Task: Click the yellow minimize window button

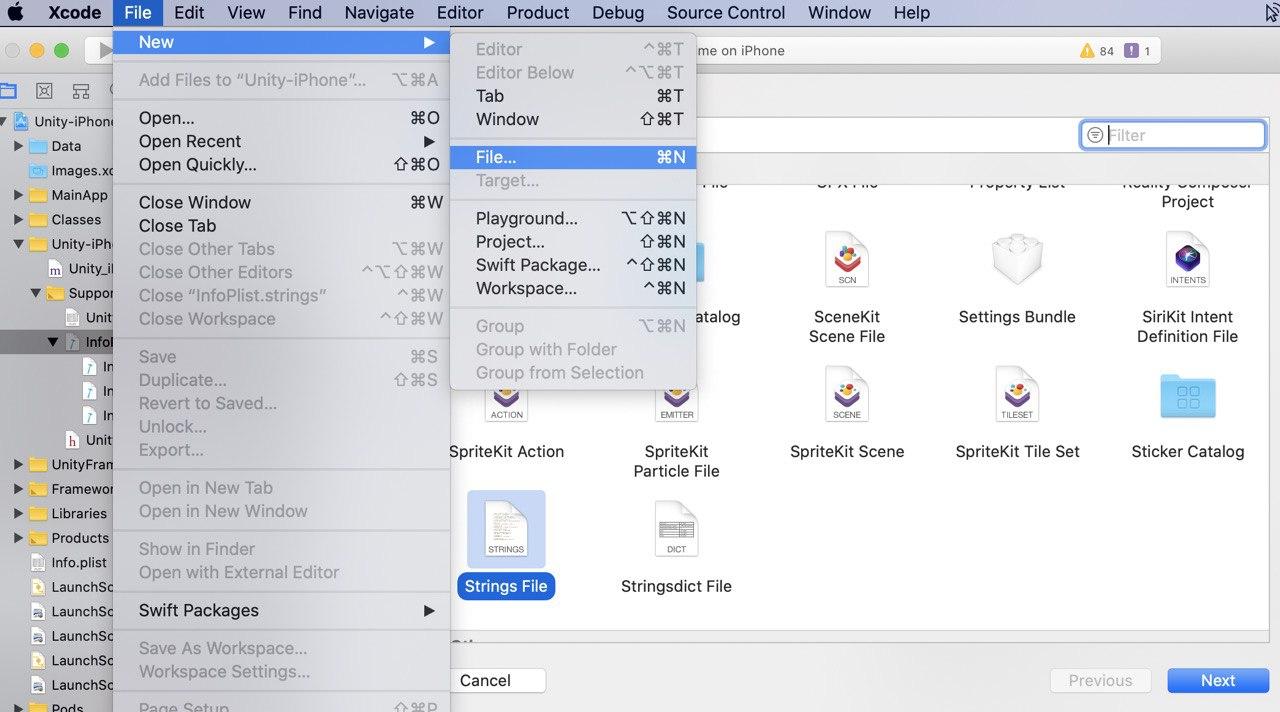Action: (37, 51)
